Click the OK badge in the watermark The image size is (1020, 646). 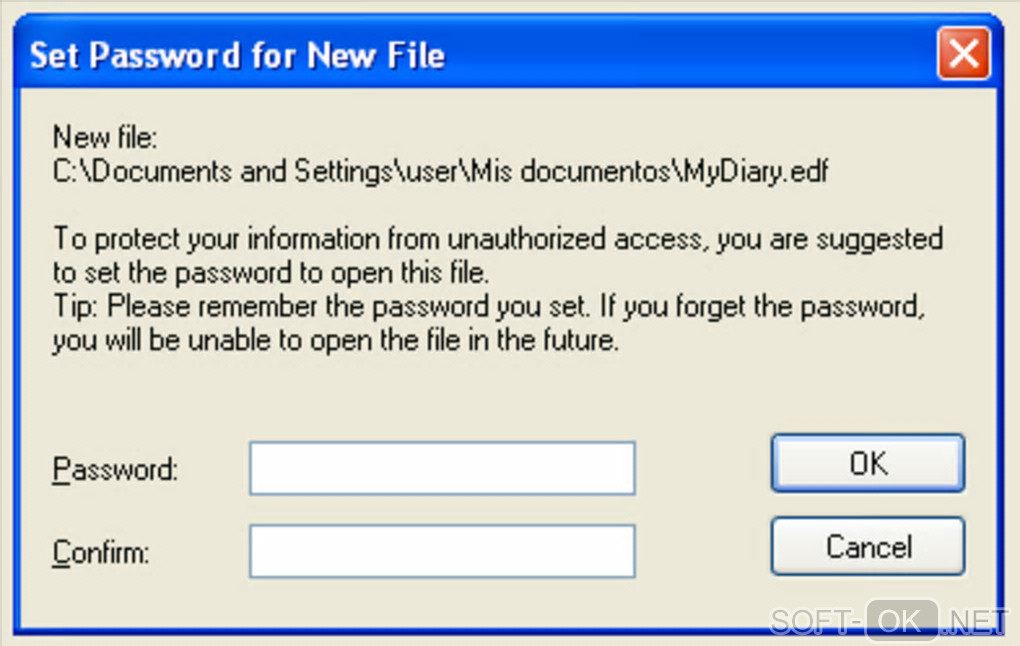click(x=902, y=621)
